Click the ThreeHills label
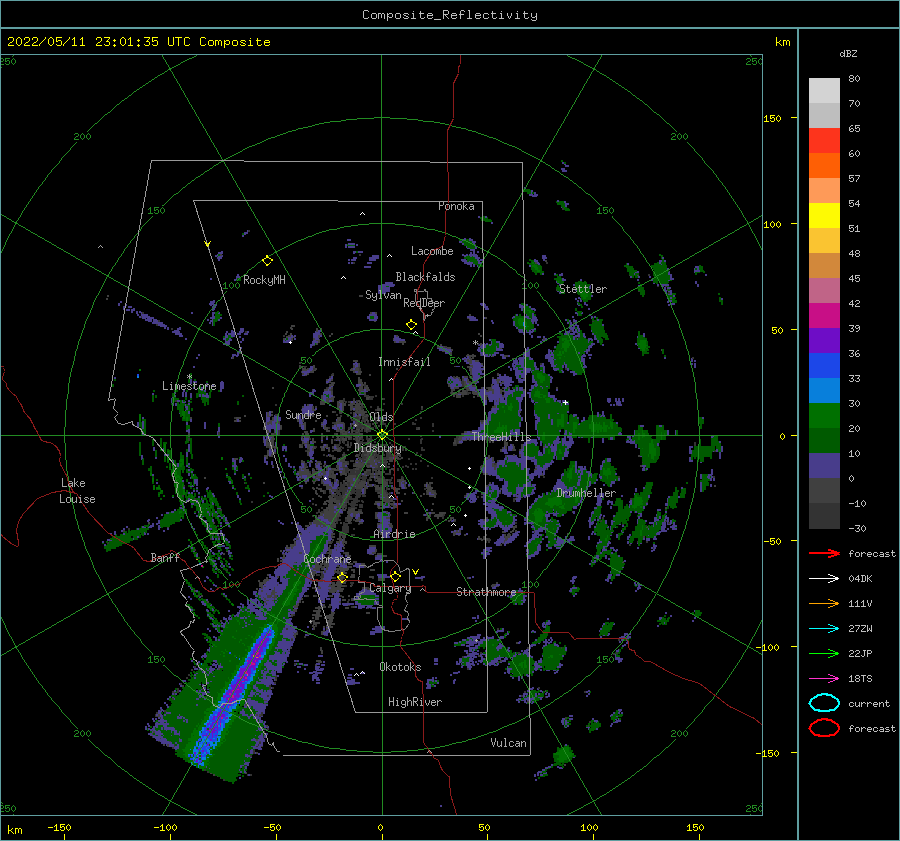Viewport: 900px width, 841px height. (501, 437)
